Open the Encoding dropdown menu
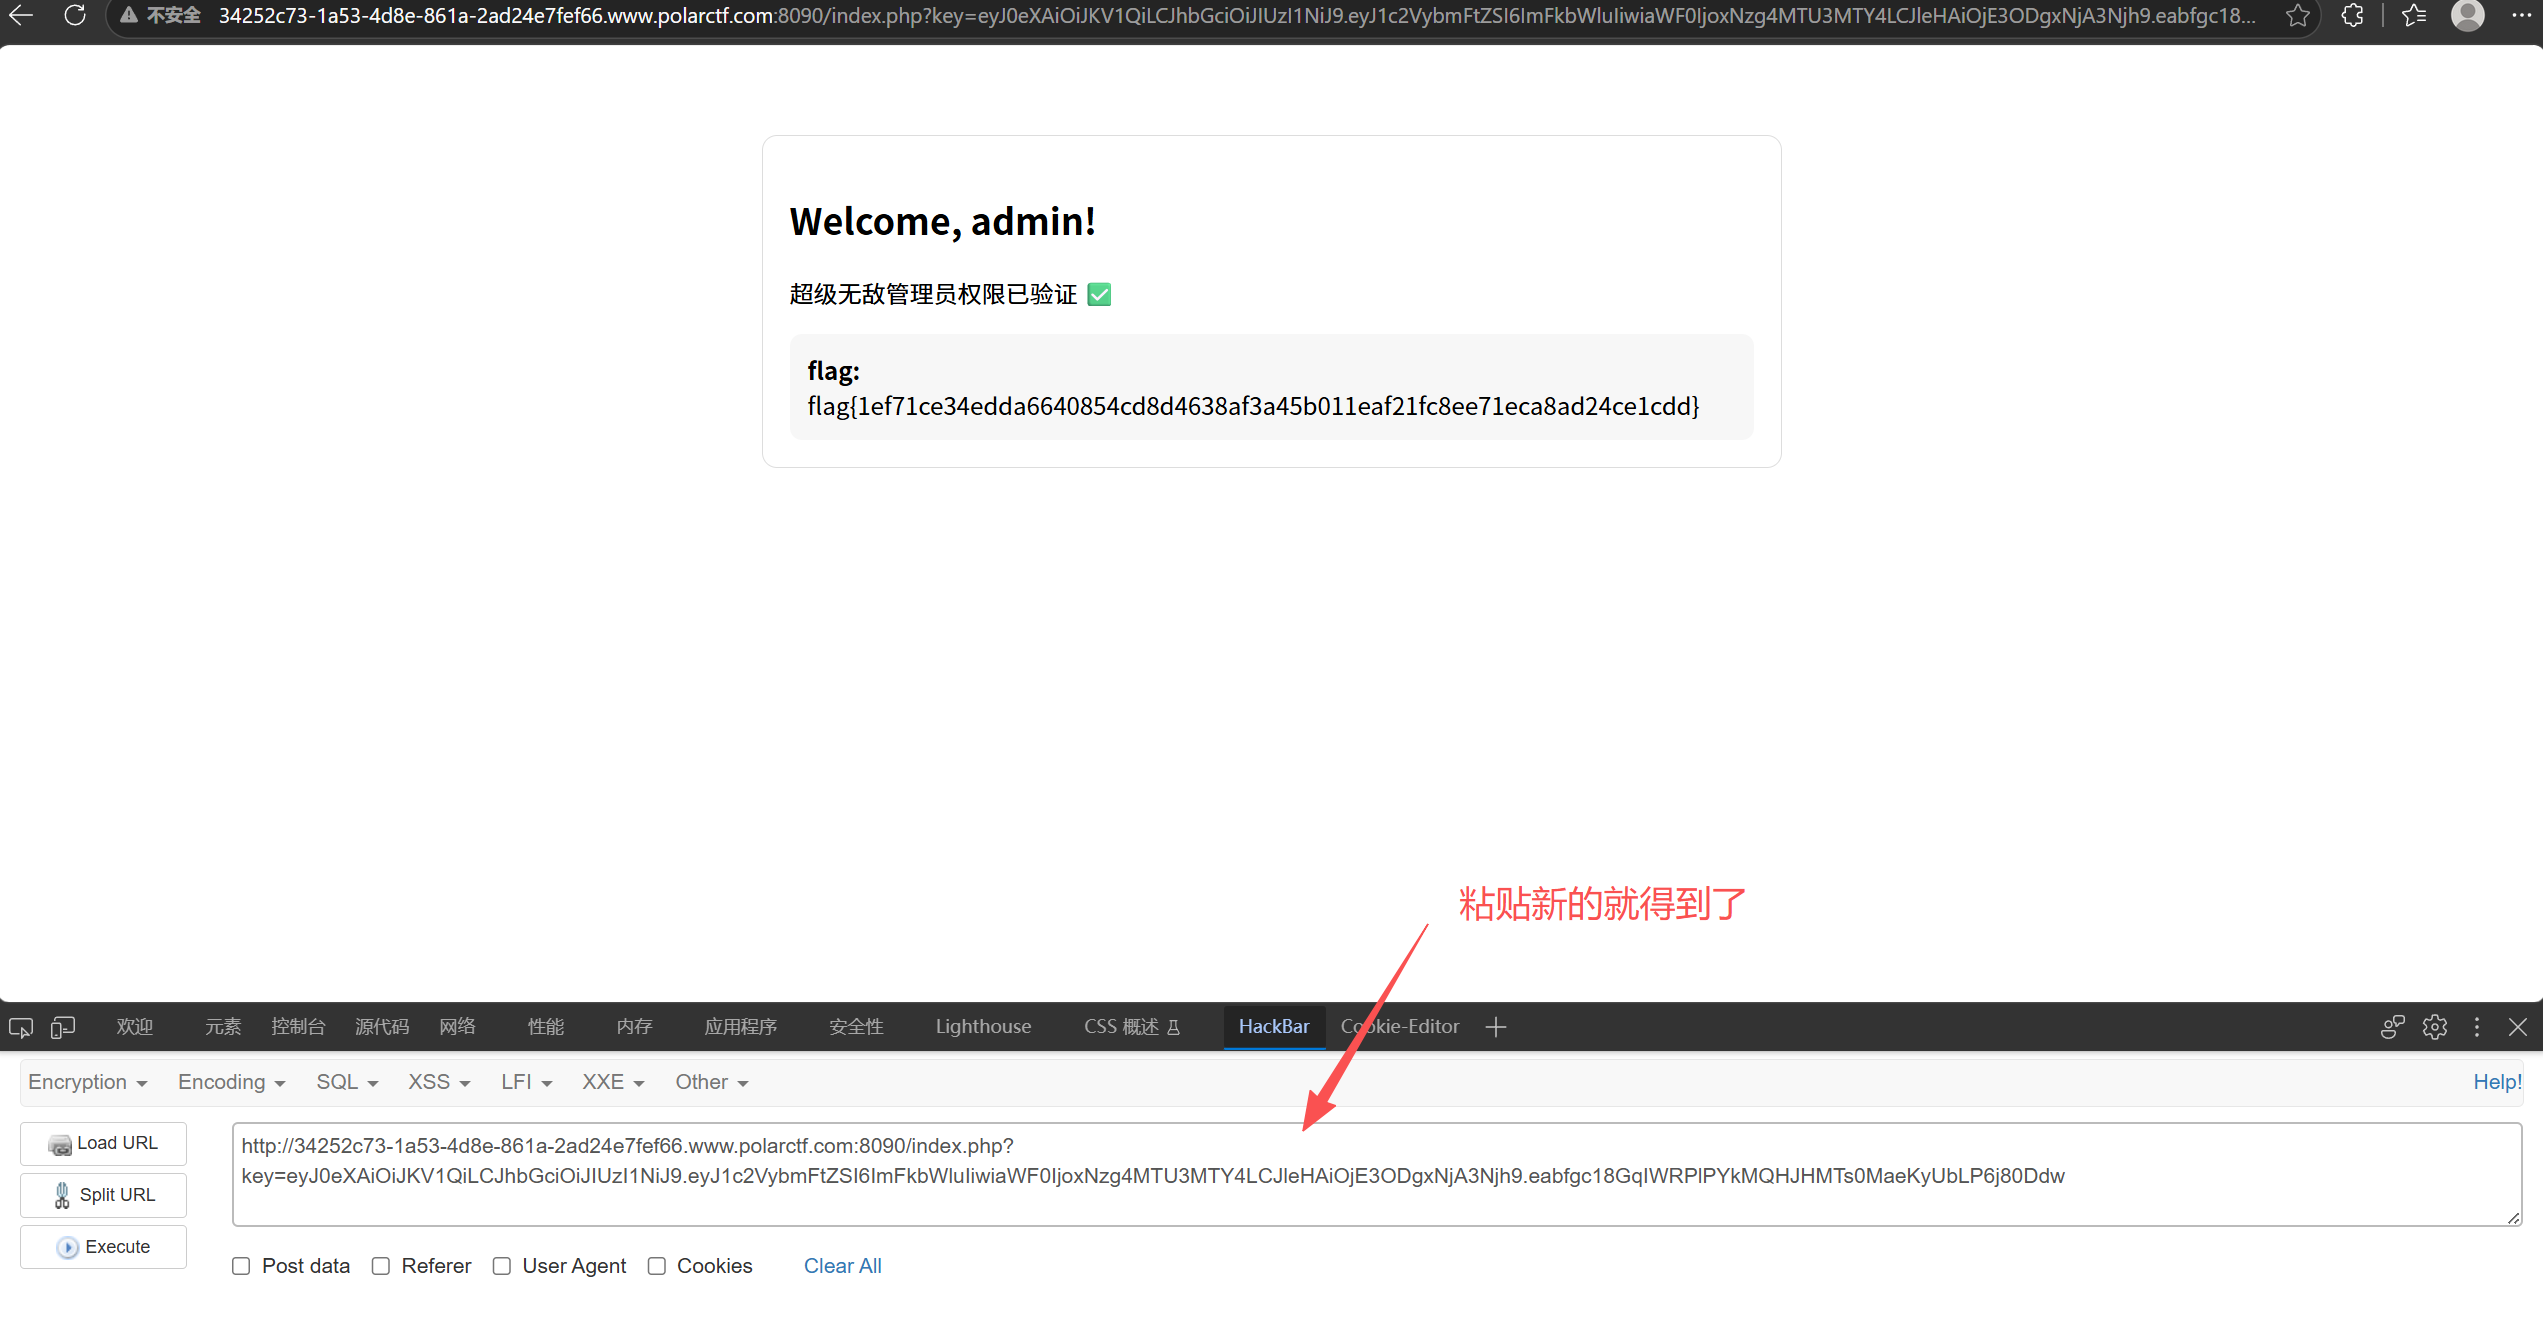 tap(231, 1082)
